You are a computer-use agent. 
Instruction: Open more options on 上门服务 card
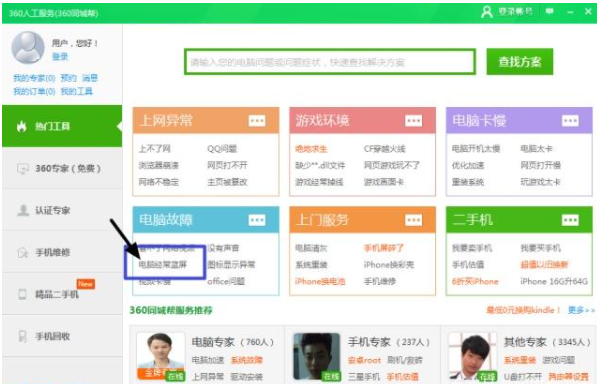pos(413,220)
